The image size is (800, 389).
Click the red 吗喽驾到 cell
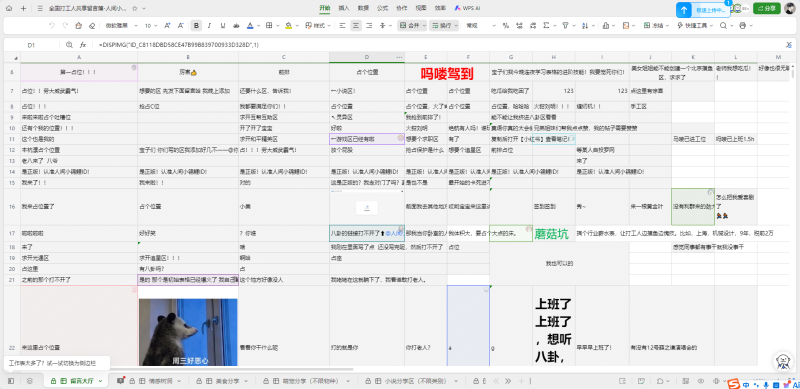pyautogui.click(x=447, y=74)
